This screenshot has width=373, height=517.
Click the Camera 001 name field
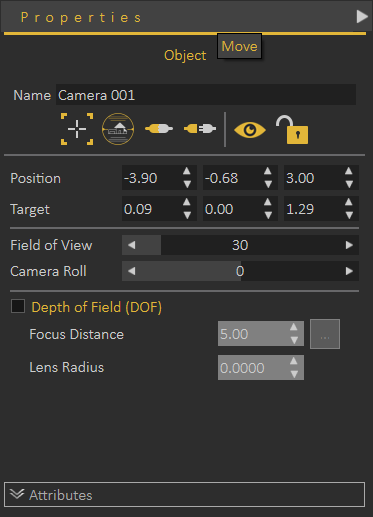(206, 95)
